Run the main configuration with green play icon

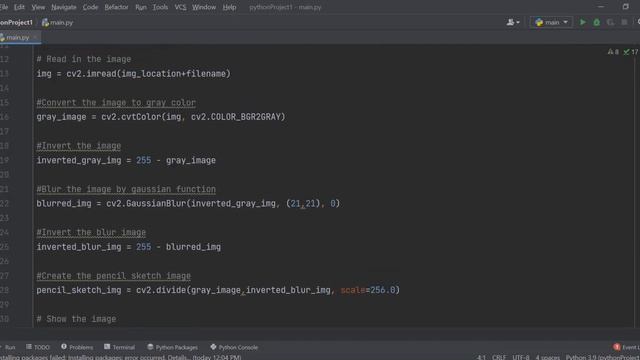[583, 22]
